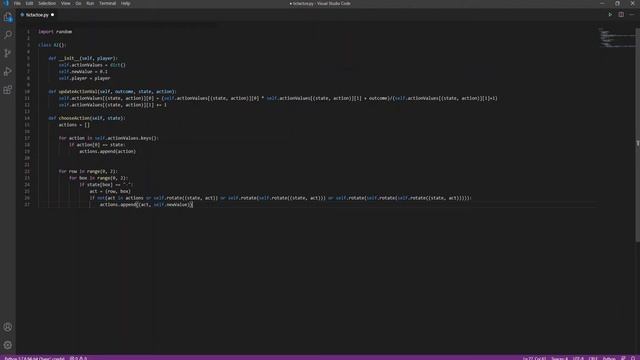The image size is (640, 360).
Task: Open the Accounts menu icon
Action: [8, 327]
